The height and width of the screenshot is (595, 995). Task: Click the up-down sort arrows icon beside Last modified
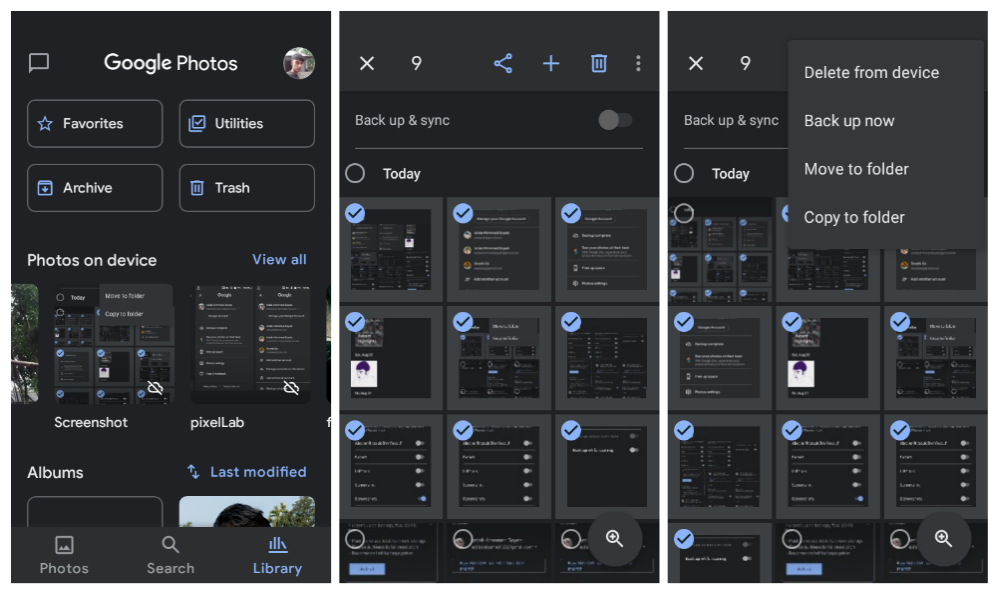point(194,472)
